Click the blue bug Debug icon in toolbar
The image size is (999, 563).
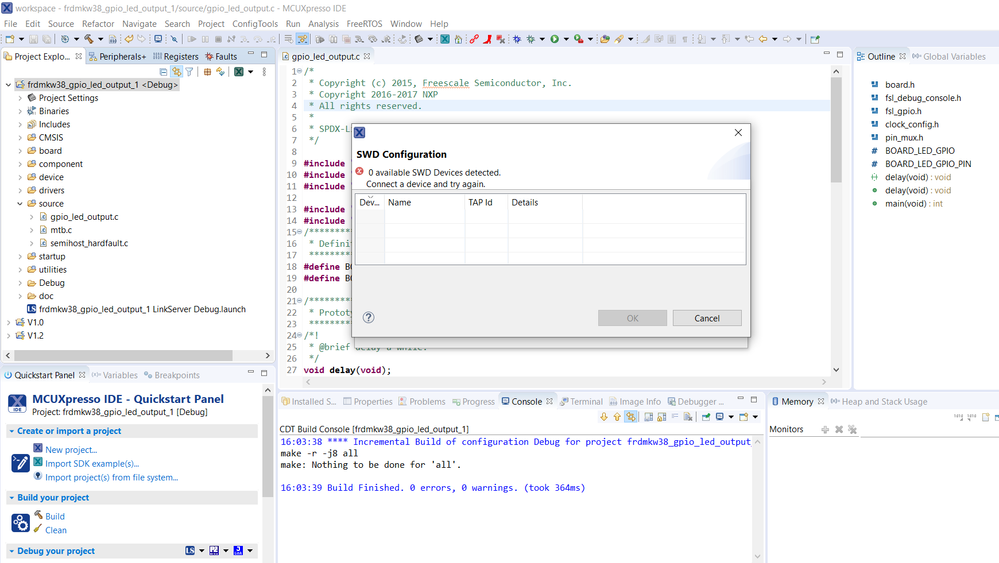(517, 39)
